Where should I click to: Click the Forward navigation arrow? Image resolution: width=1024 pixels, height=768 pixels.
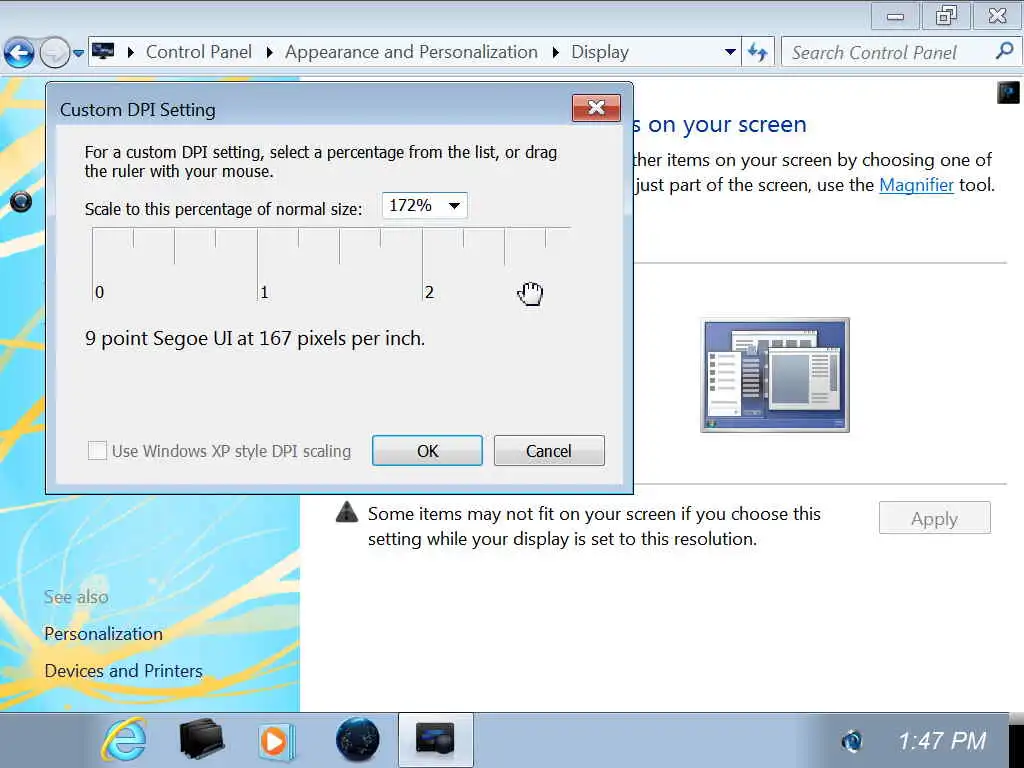pos(55,52)
